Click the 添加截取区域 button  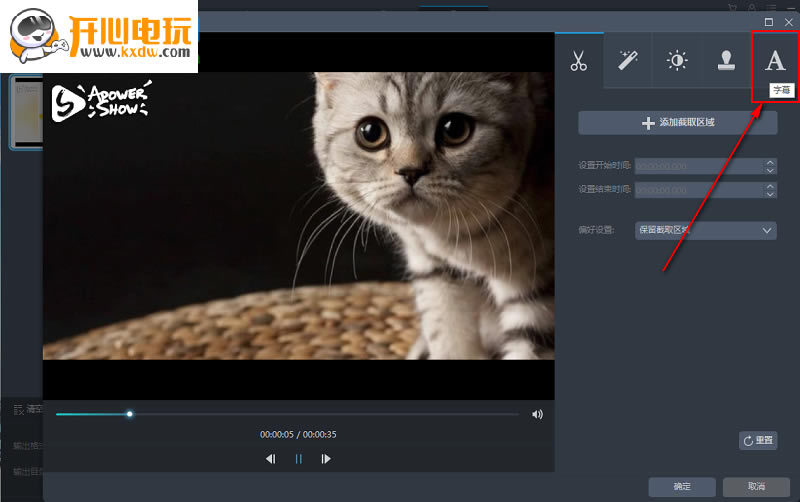tap(677, 123)
